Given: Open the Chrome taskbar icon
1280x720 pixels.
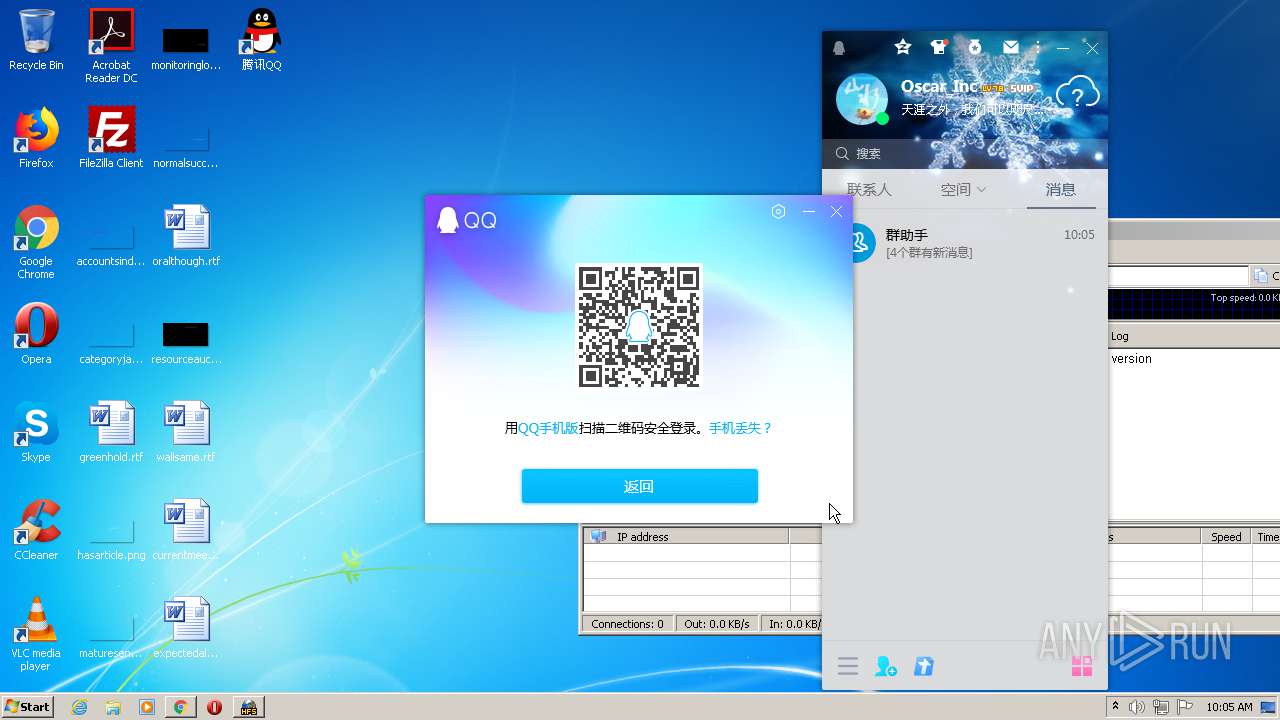Looking at the screenshot, I should (180, 707).
